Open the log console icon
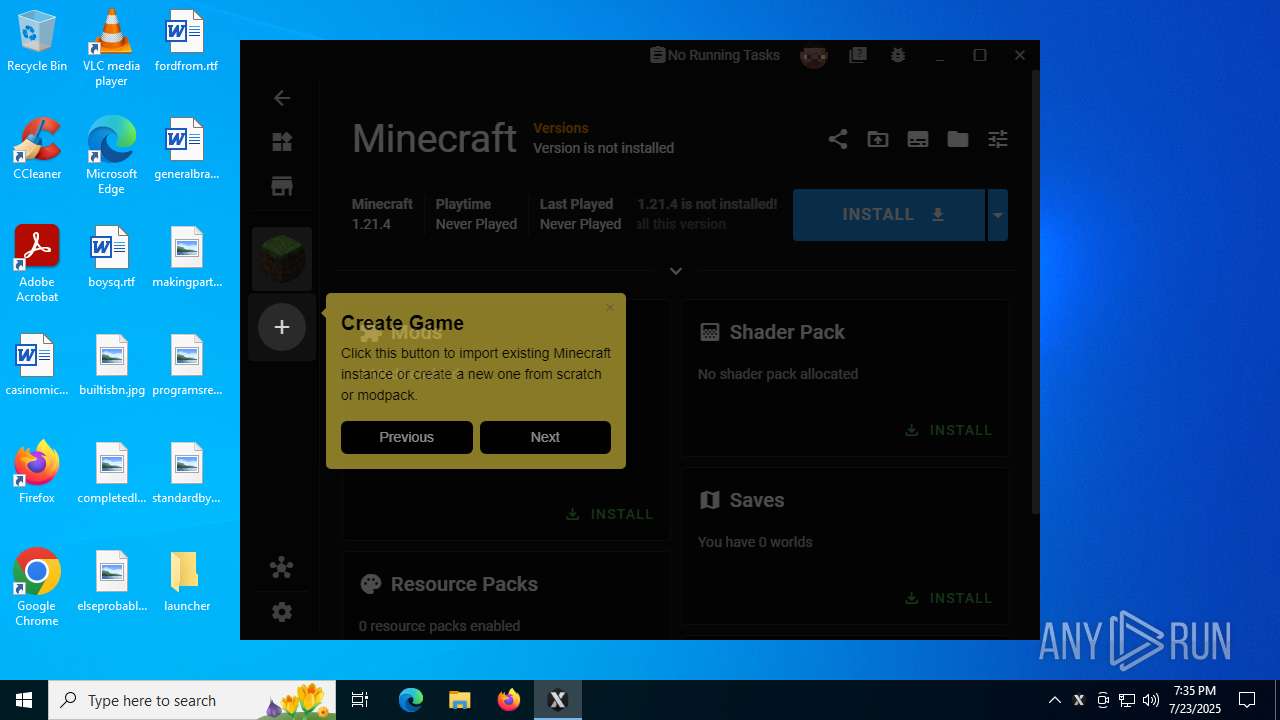The width and height of the screenshot is (1280, 720). [918, 139]
